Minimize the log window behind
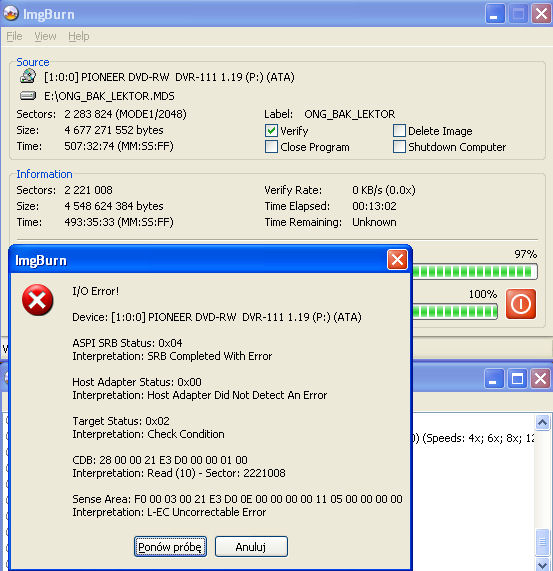Image resolution: width=553 pixels, height=571 pixels. coord(494,379)
